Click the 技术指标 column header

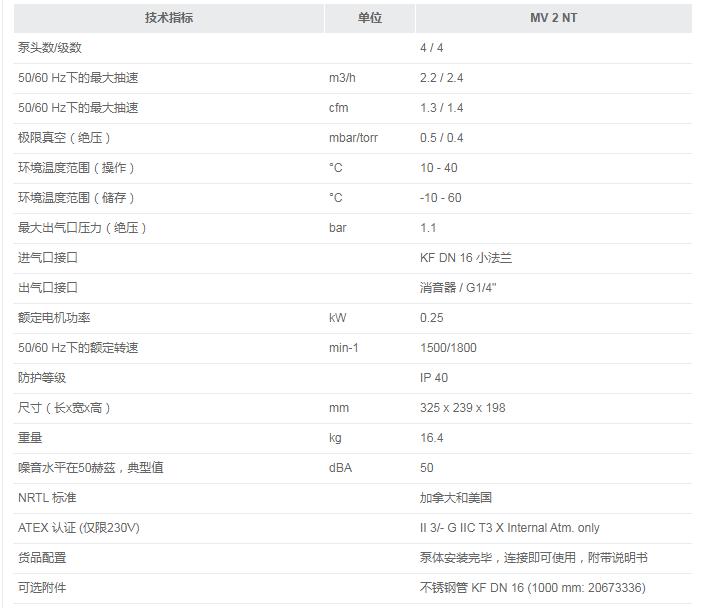169,18
